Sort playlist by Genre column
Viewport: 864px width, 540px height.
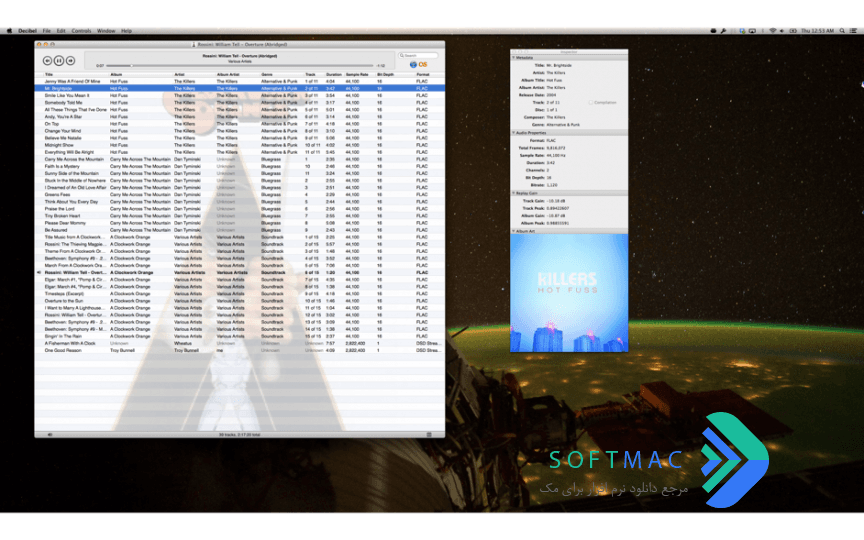pos(267,74)
